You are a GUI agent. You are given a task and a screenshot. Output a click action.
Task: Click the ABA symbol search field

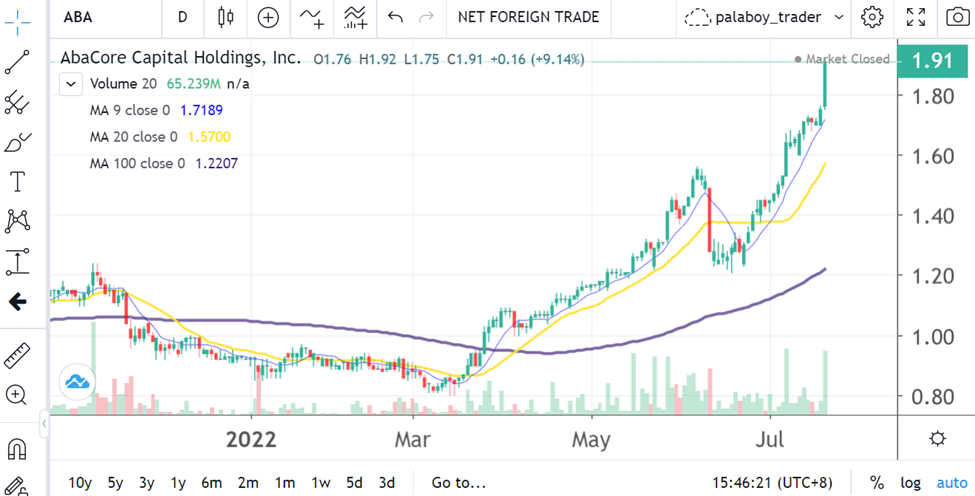[106, 17]
